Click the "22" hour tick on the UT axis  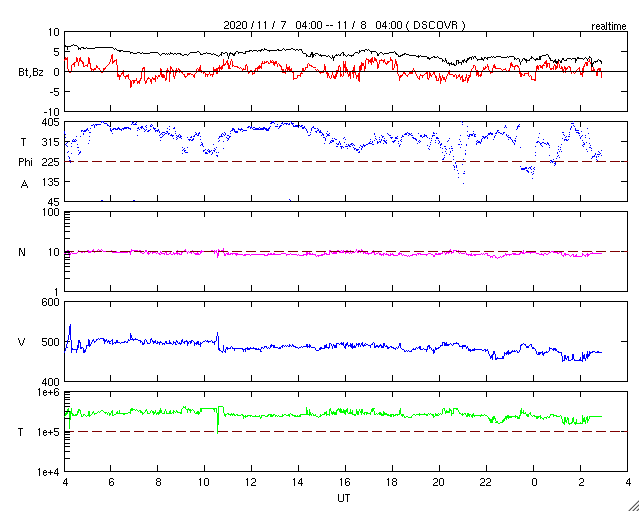click(x=486, y=483)
